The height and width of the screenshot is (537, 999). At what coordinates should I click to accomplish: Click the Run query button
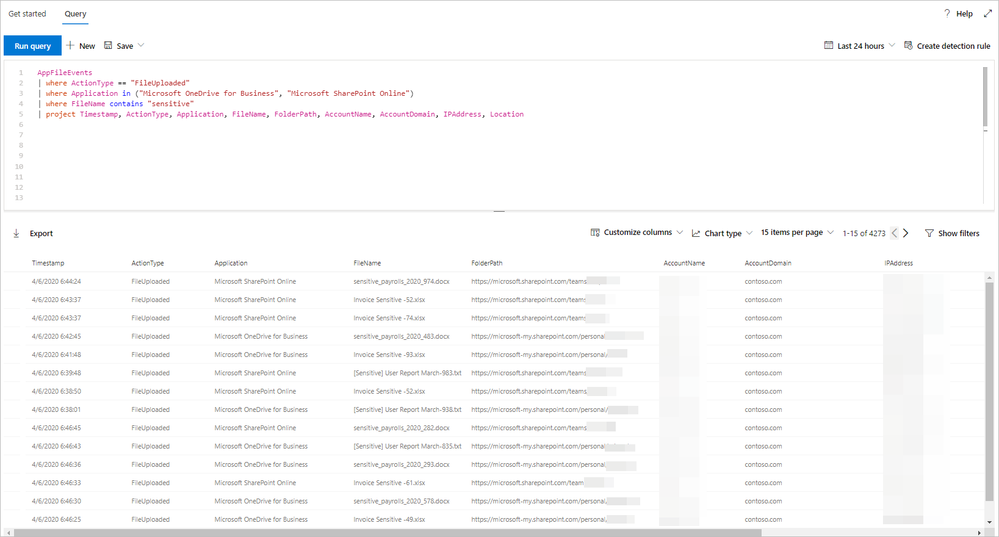32,46
